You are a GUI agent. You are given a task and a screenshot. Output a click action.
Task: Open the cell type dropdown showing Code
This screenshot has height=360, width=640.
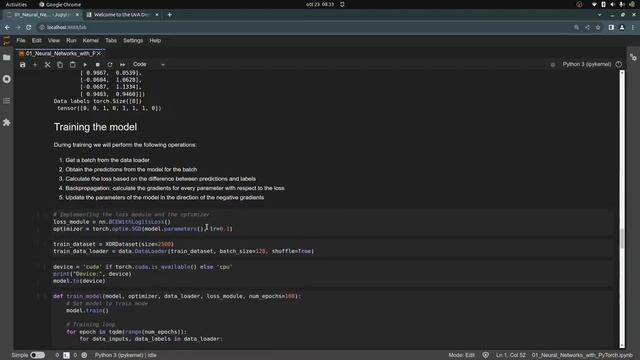tap(149, 64)
